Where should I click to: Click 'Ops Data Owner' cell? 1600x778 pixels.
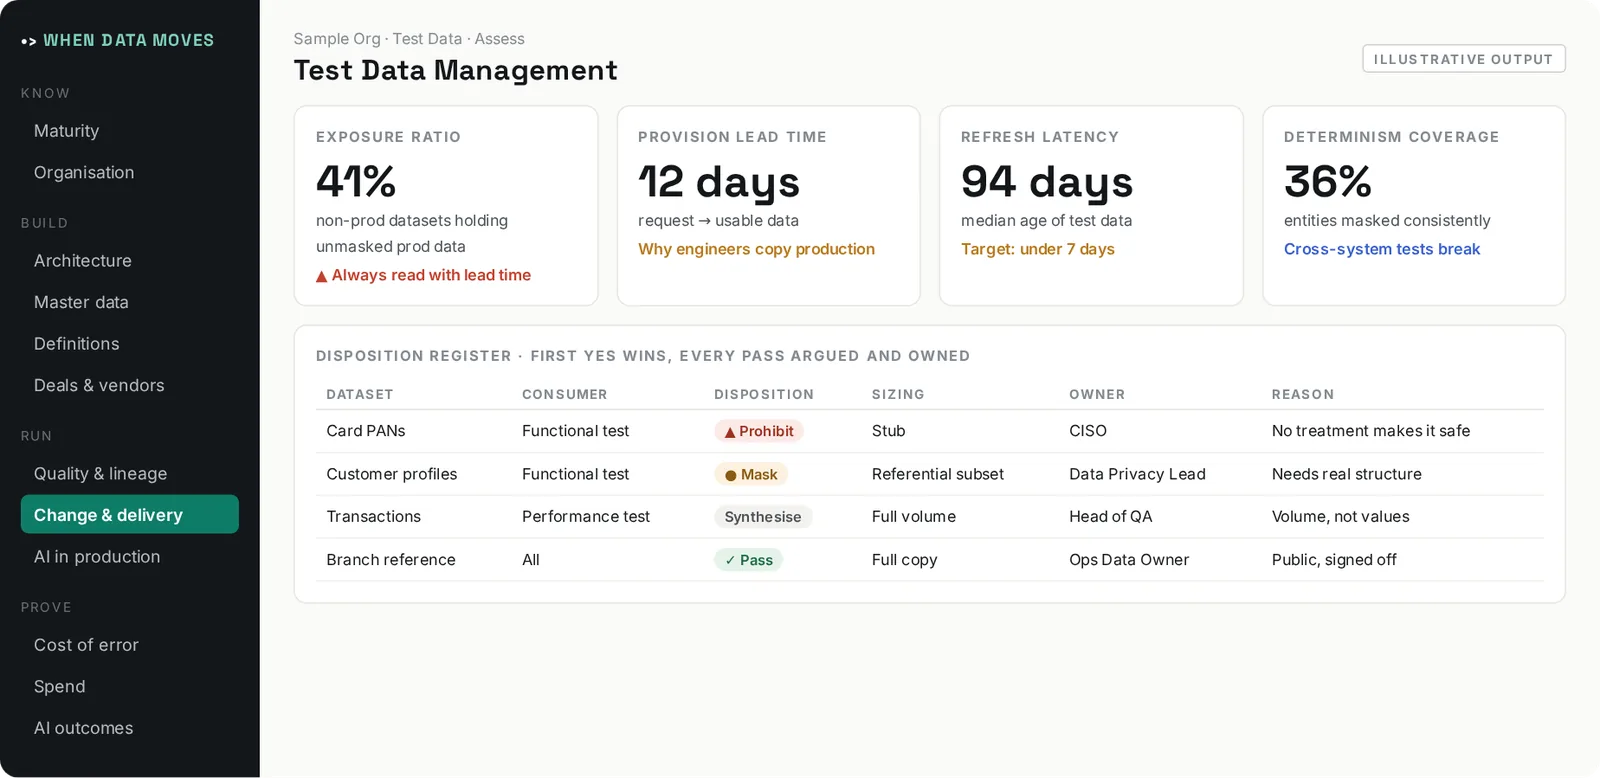1129,560
